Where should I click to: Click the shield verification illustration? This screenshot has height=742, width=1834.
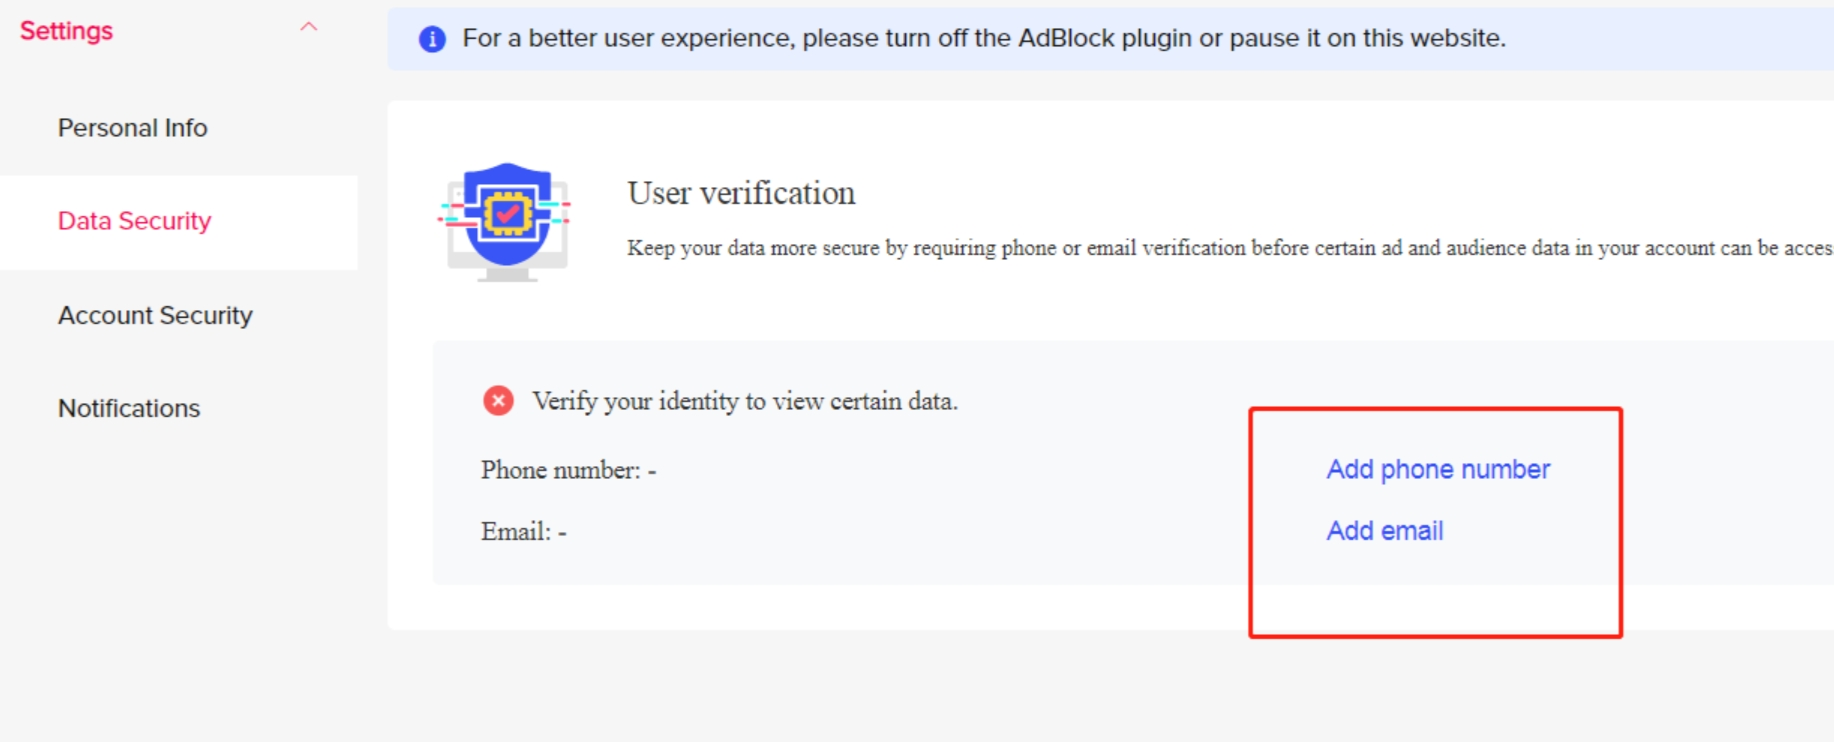point(506,221)
